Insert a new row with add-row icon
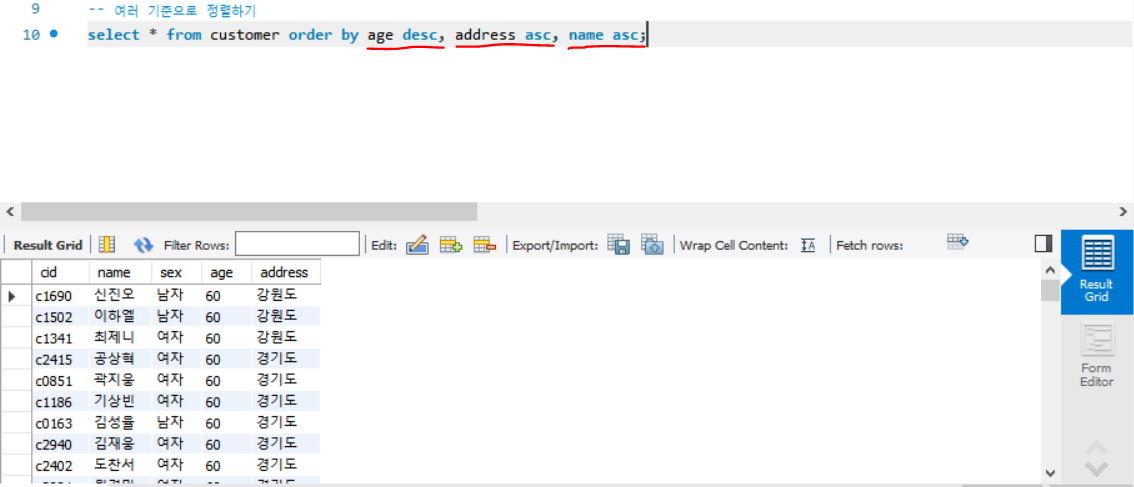The image size is (1134, 487). (x=451, y=245)
